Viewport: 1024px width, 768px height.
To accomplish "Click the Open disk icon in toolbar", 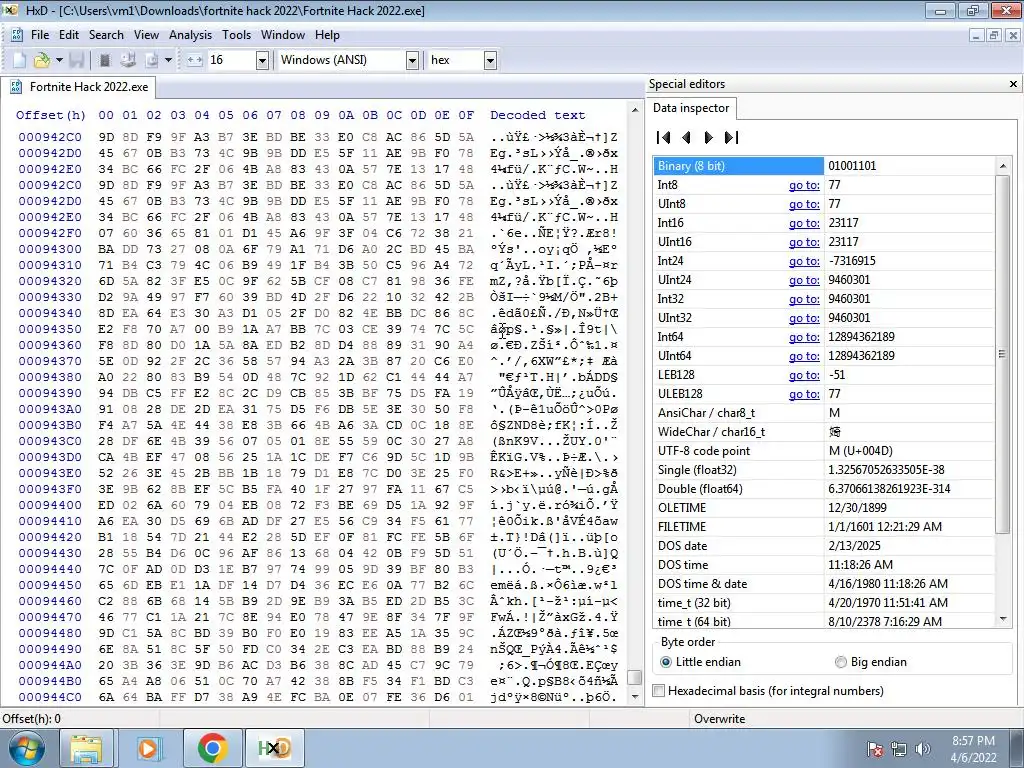I will point(128,60).
